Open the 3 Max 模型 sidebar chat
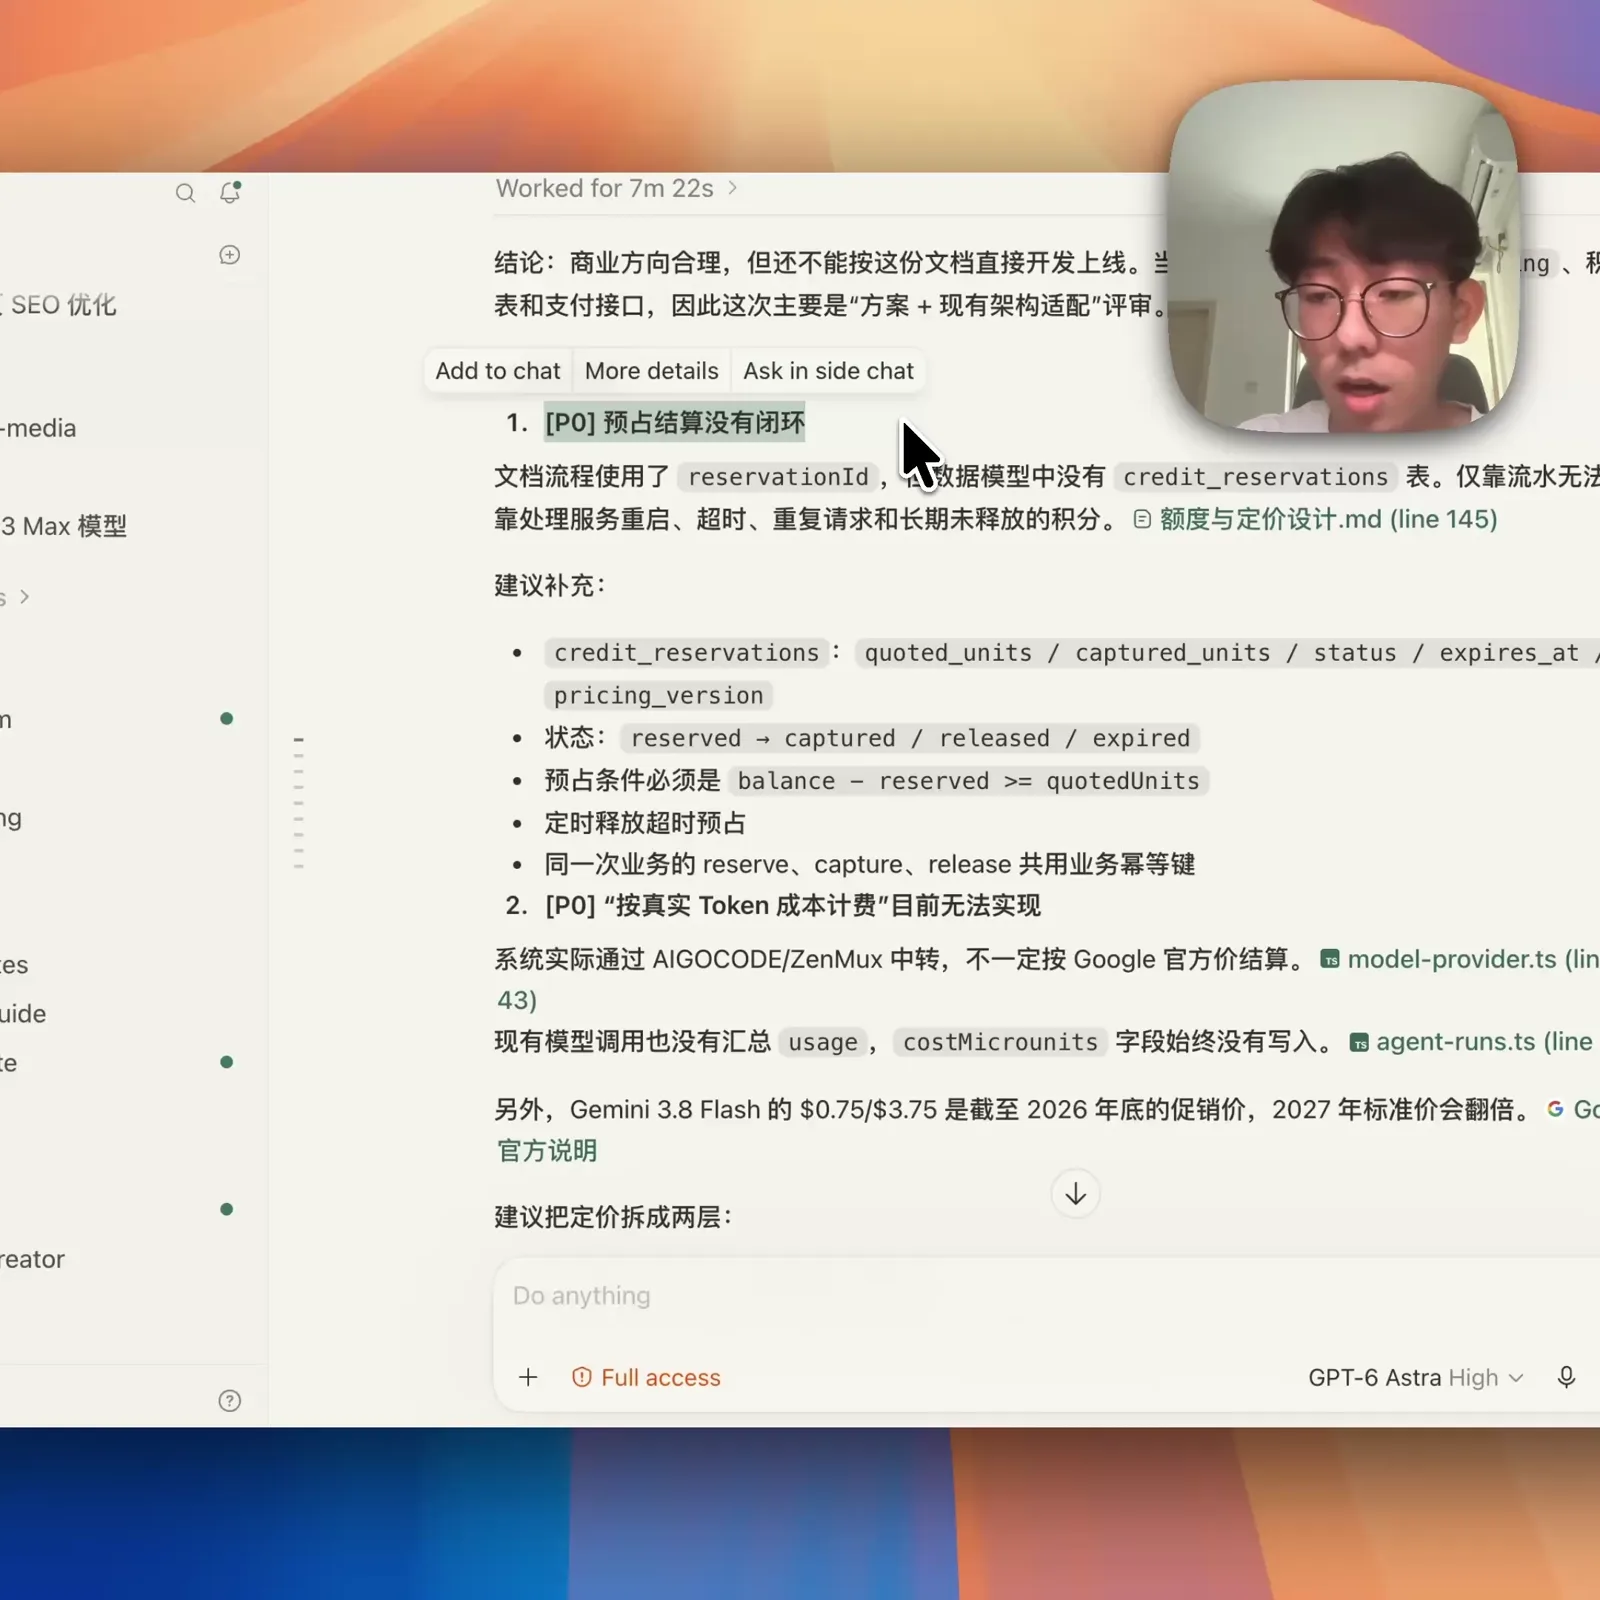This screenshot has height=1600, width=1600. 64,526
